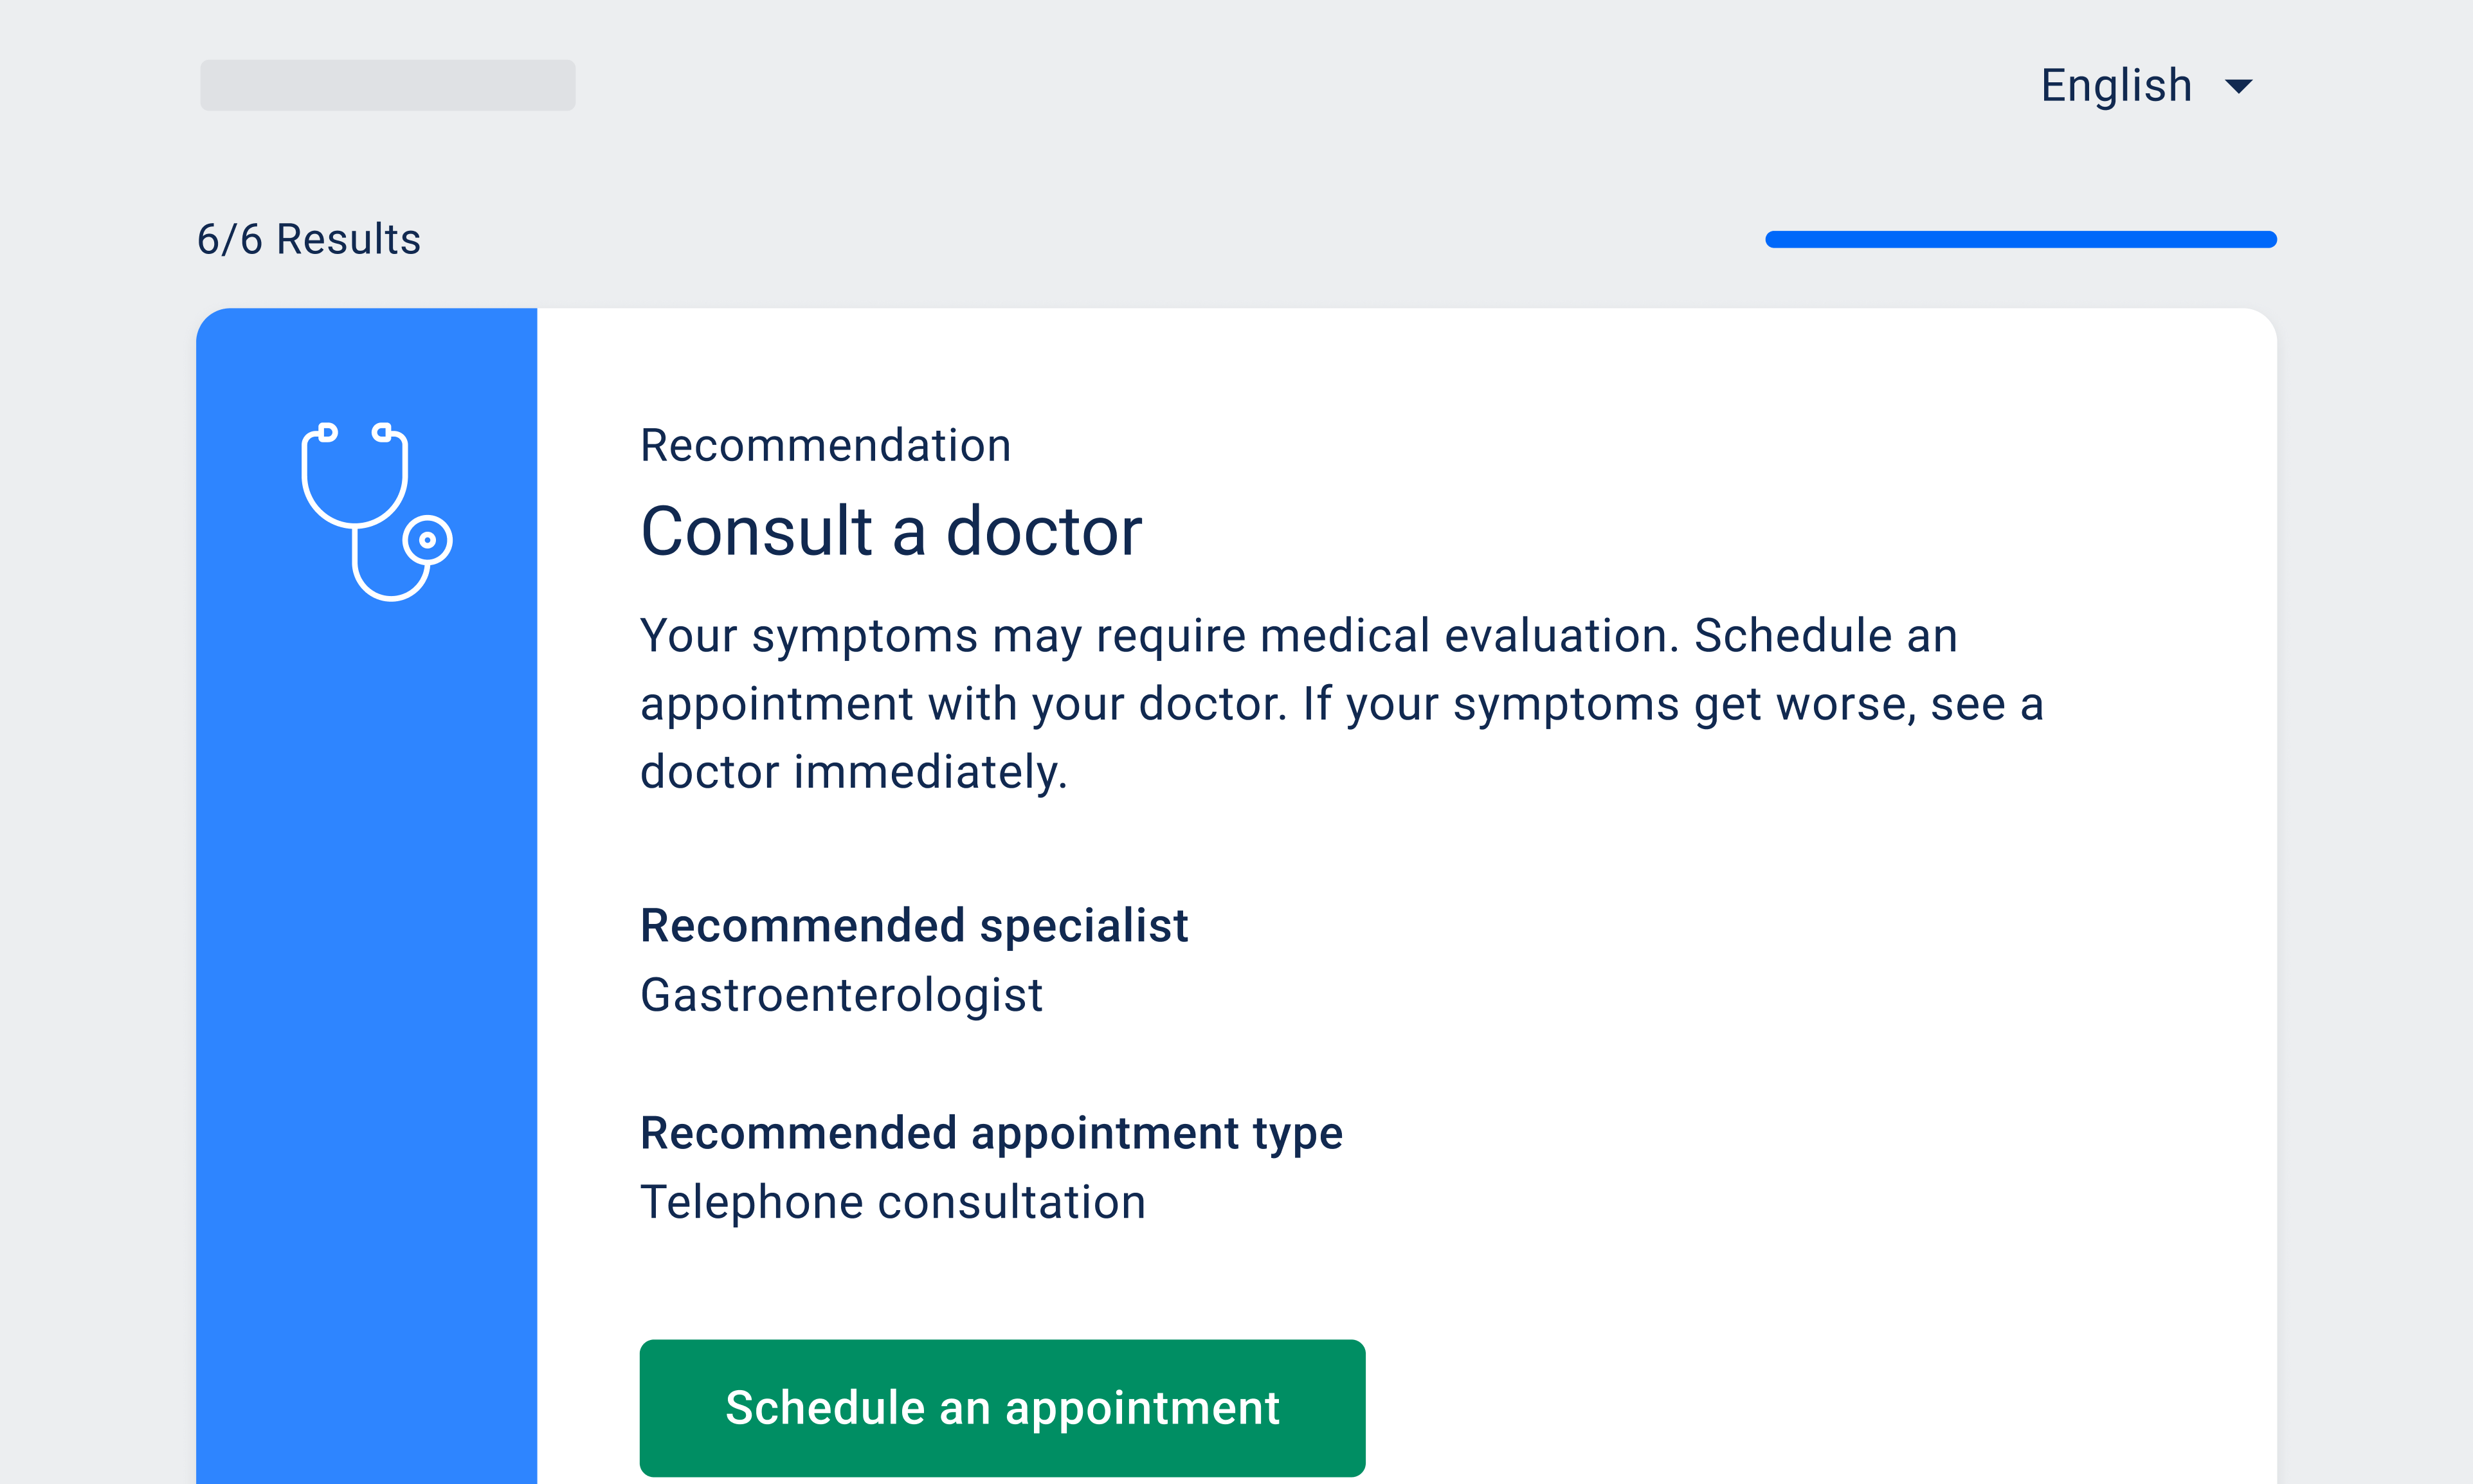Viewport: 2473px width, 1484px height.
Task: Click the gray logo placeholder in header
Action: [387, 85]
